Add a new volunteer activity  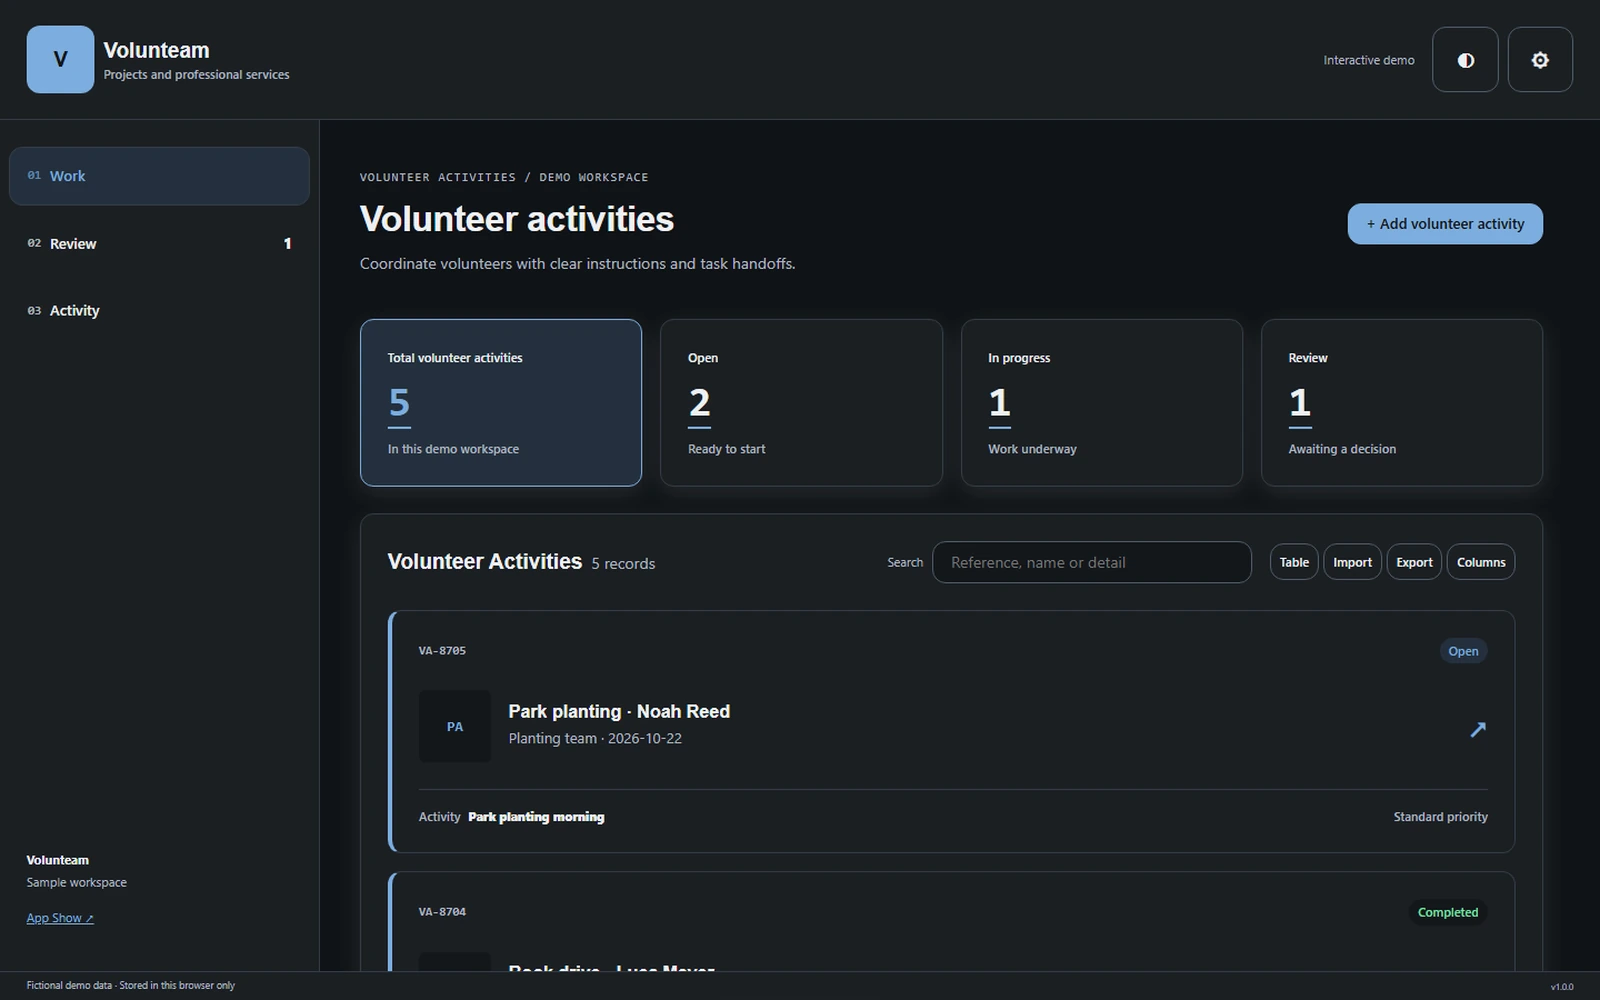click(1445, 224)
